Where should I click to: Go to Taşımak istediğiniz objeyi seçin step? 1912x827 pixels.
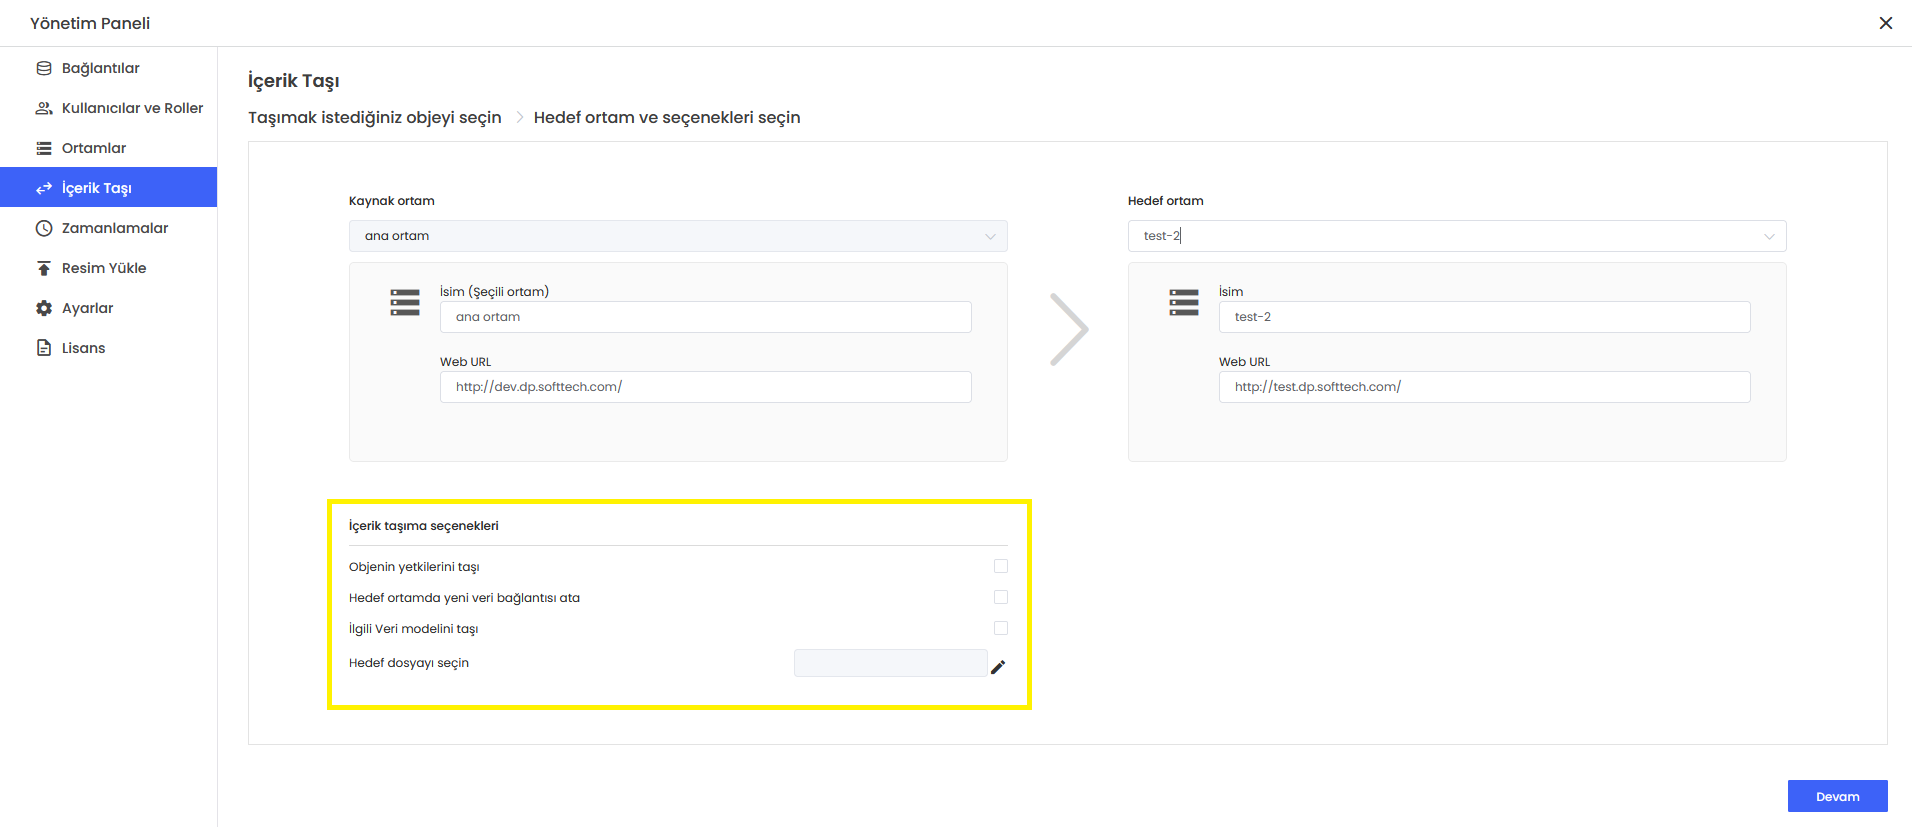374,117
